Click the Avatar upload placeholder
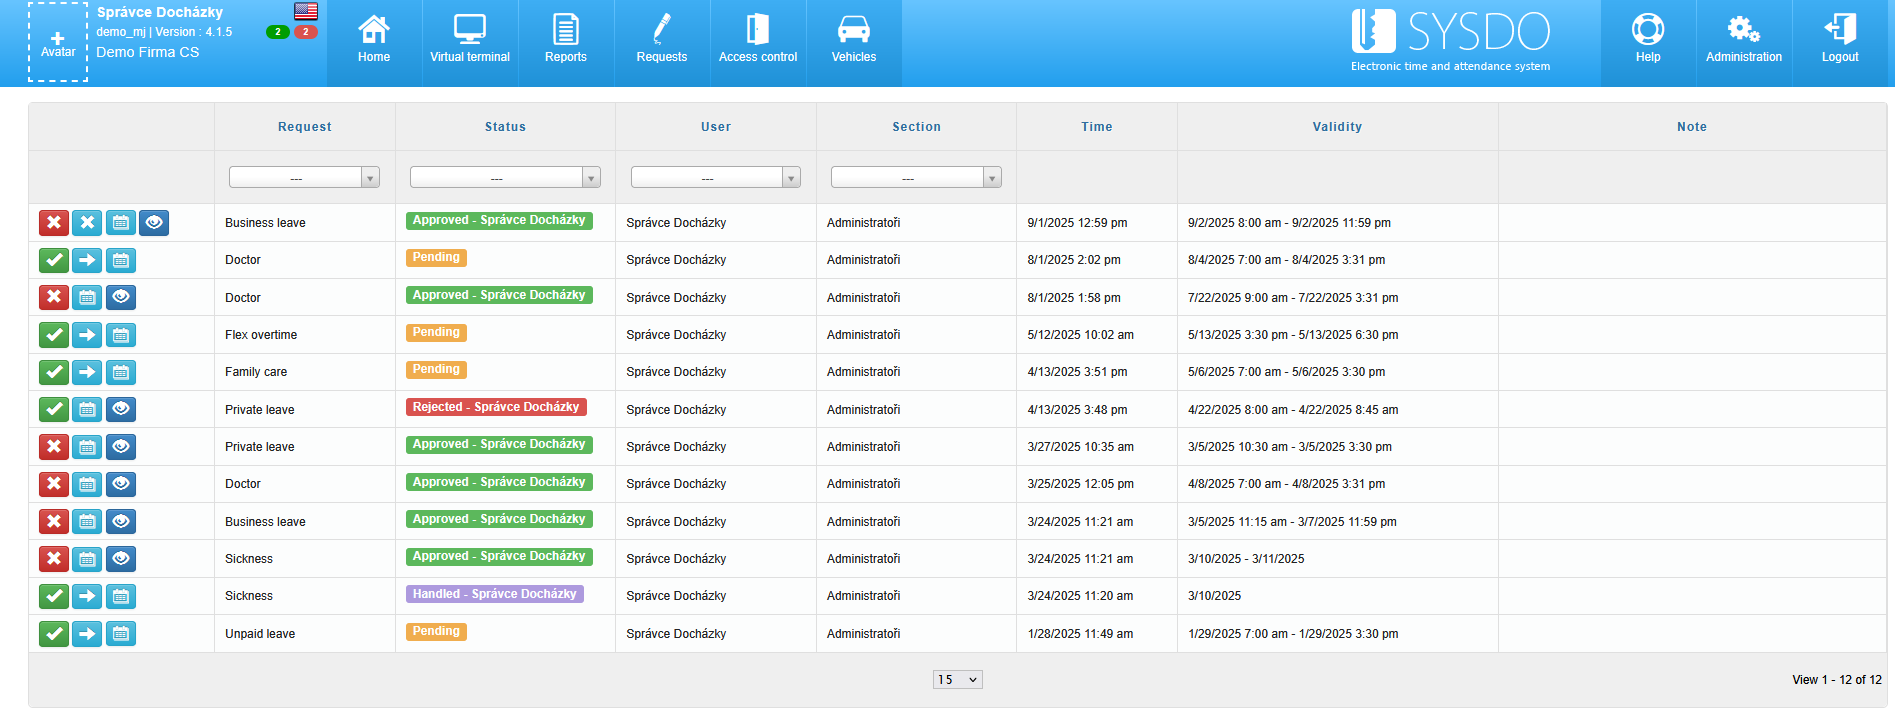This screenshot has width=1895, height=710. 58,42
